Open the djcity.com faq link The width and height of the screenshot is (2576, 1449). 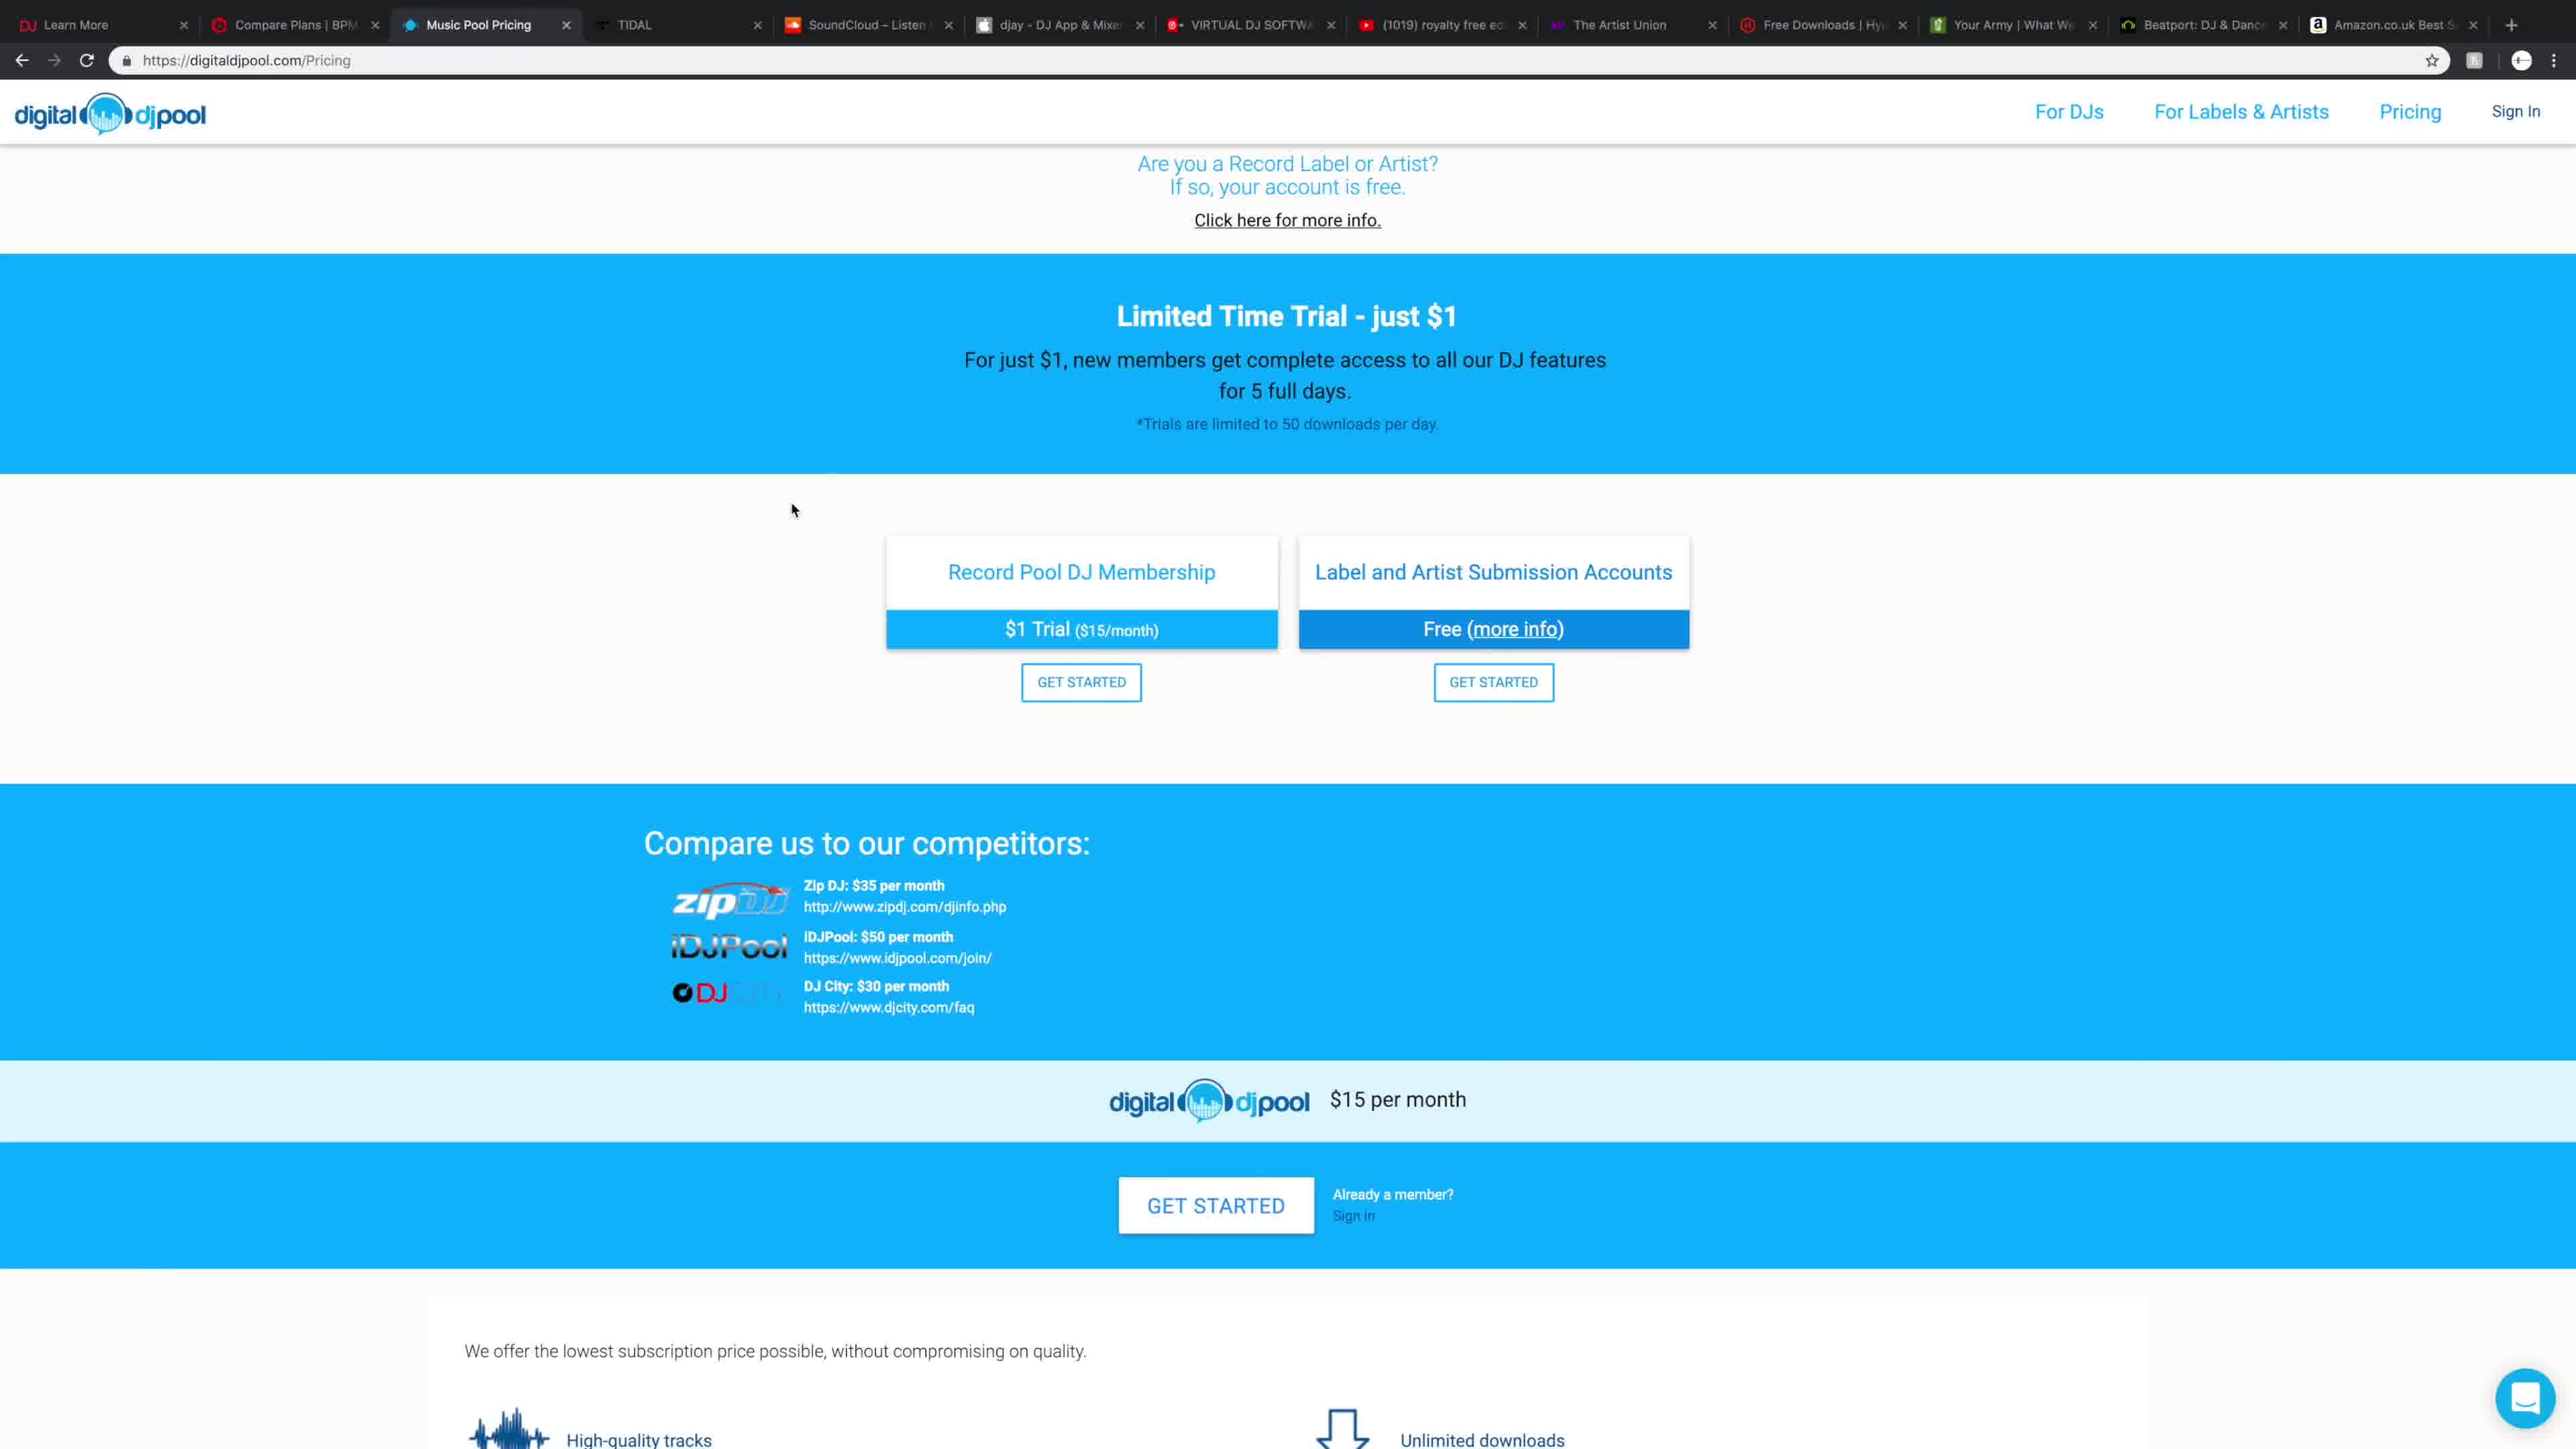889,1007
